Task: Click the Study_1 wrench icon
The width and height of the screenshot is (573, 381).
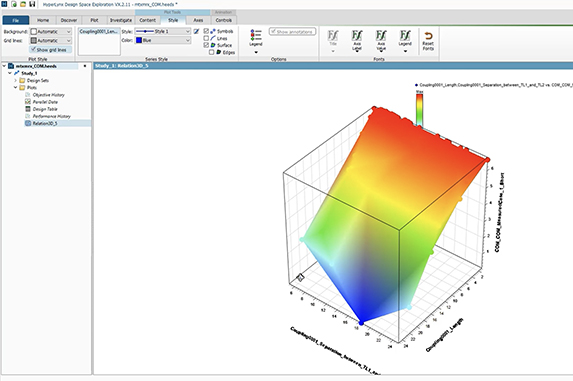Action: click(x=16, y=73)
